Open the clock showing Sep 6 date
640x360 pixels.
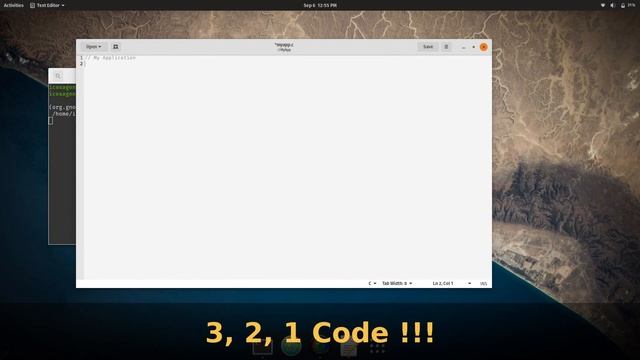[x=320, y=5]
